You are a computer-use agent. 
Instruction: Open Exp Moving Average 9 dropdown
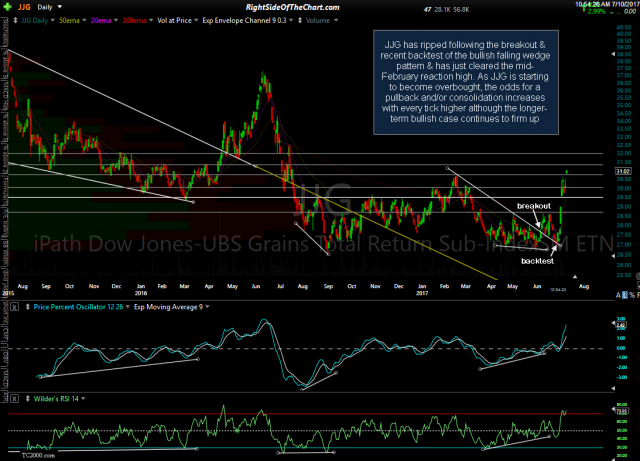[x=207, y=307]
